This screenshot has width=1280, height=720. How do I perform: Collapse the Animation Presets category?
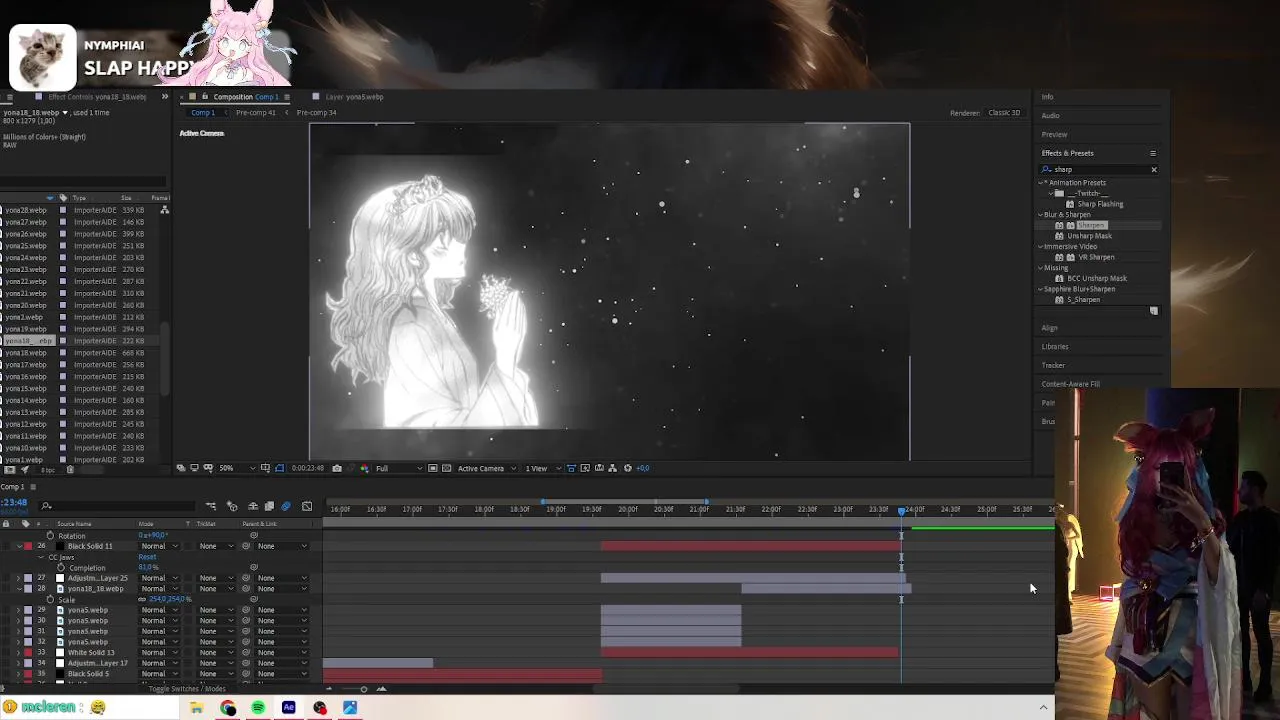(1041, 183)
